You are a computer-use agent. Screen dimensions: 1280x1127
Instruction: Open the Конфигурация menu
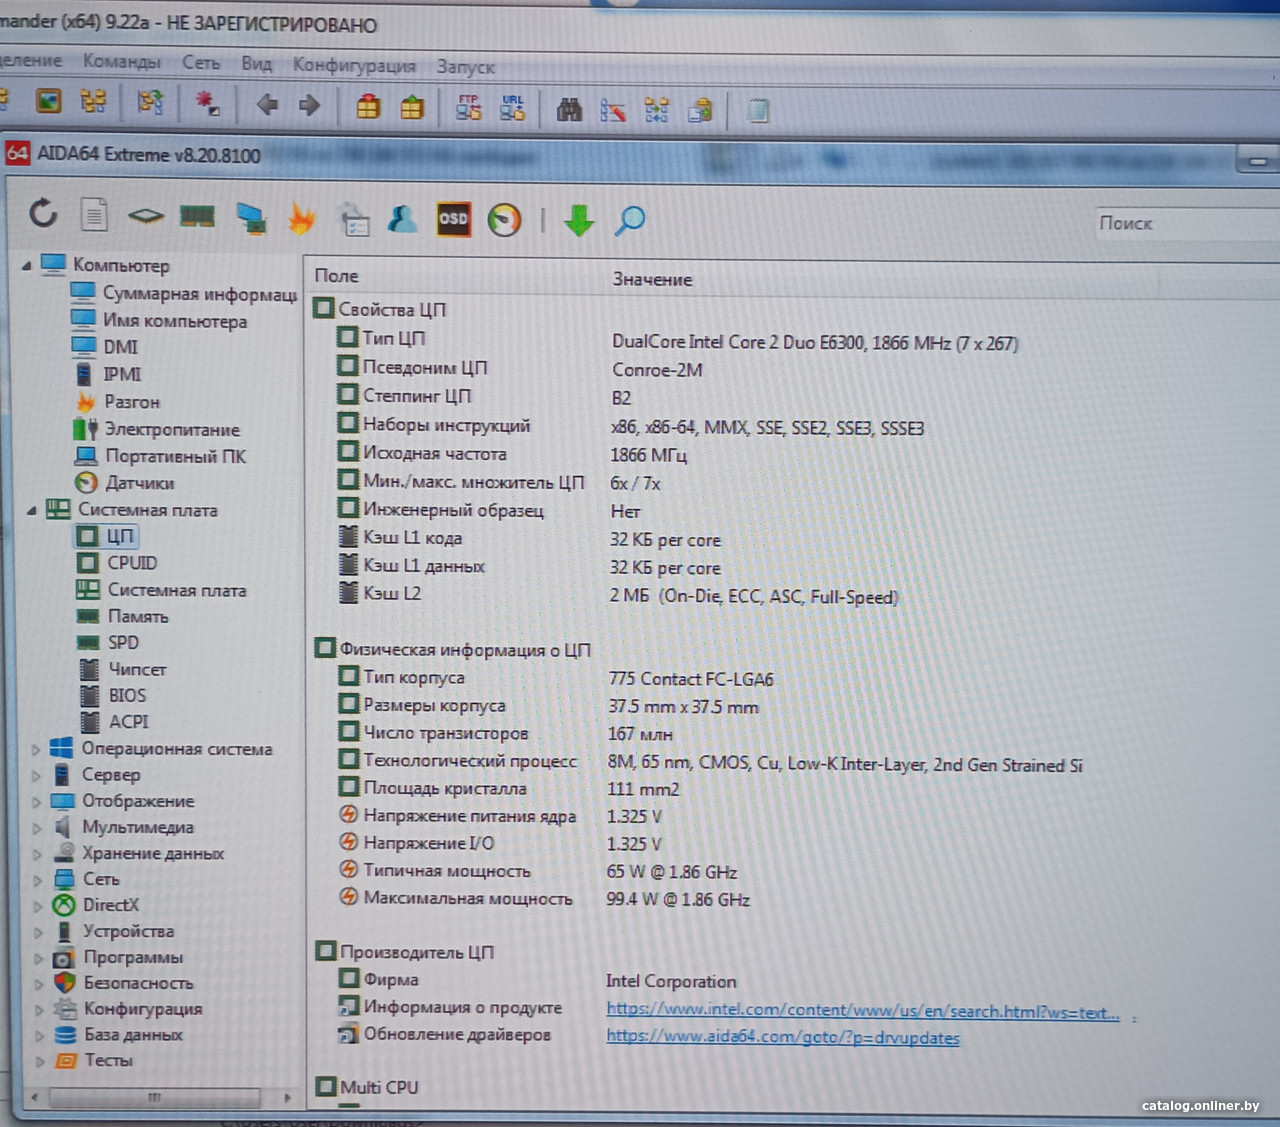pyautogui.click(x=354, y=65)
